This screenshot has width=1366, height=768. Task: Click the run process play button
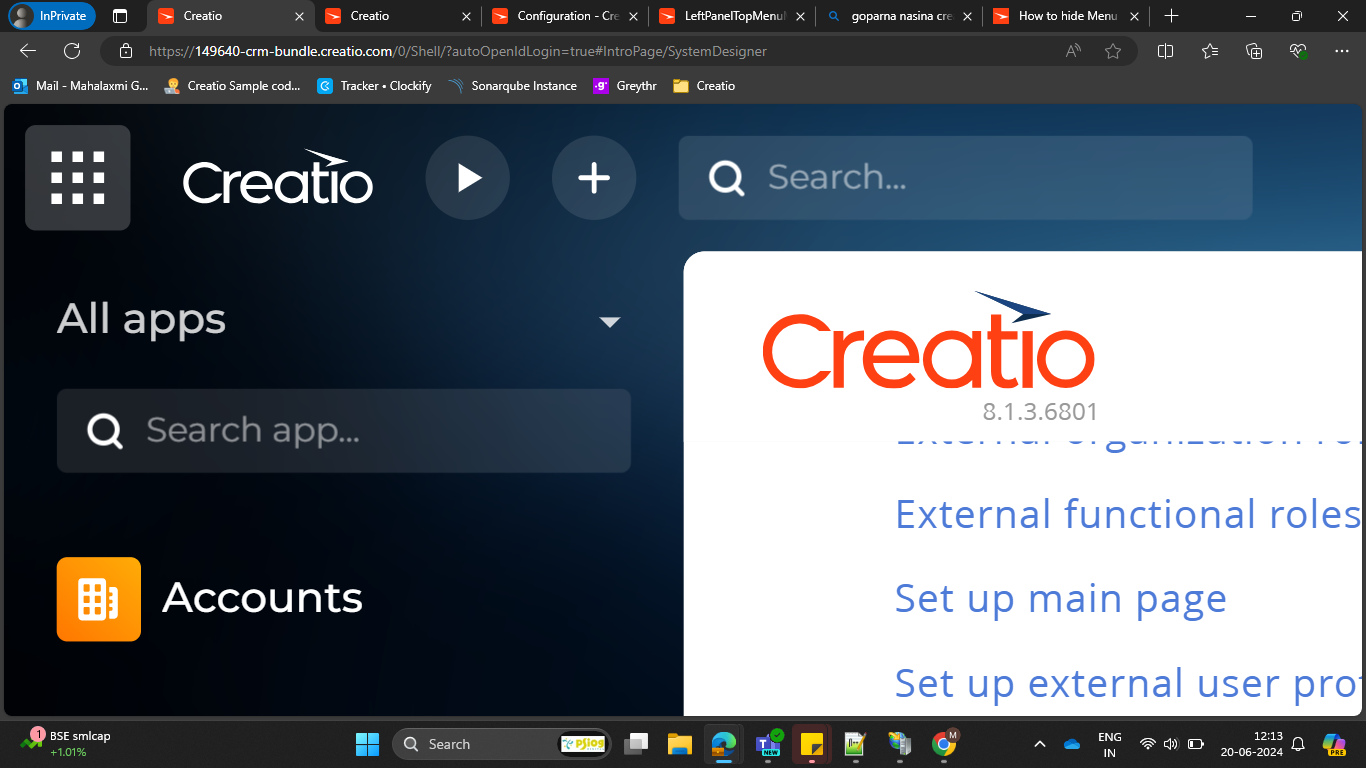pyautogui.click(x=468, y=178)
